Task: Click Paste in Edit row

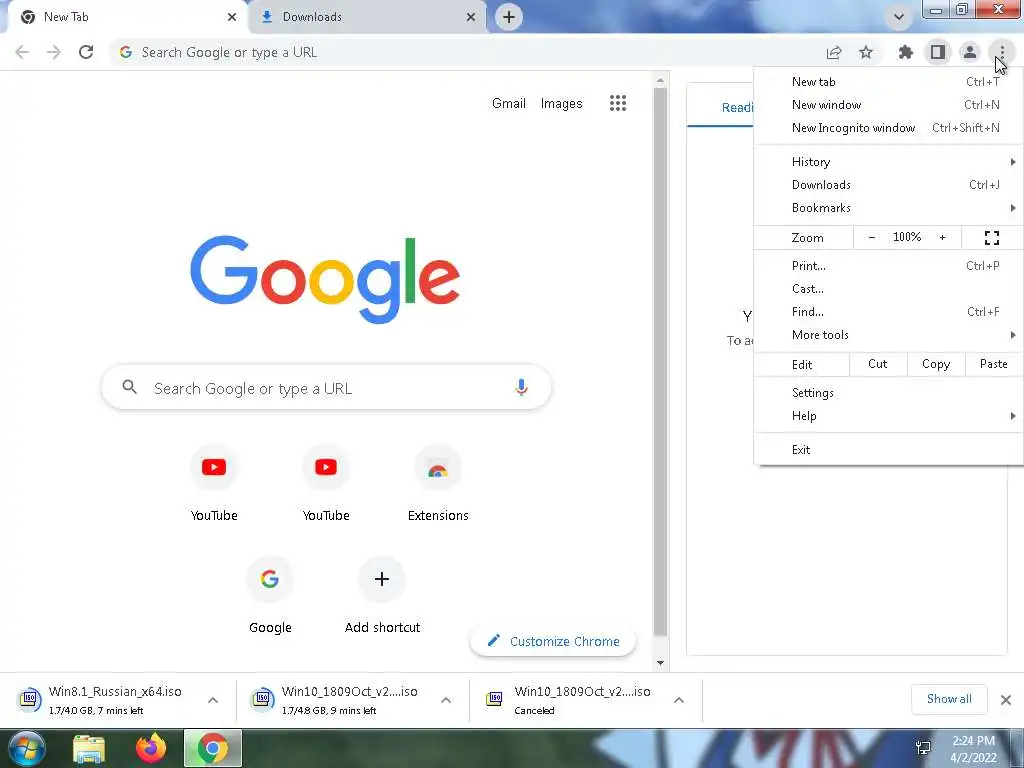Action: (993, 364)
